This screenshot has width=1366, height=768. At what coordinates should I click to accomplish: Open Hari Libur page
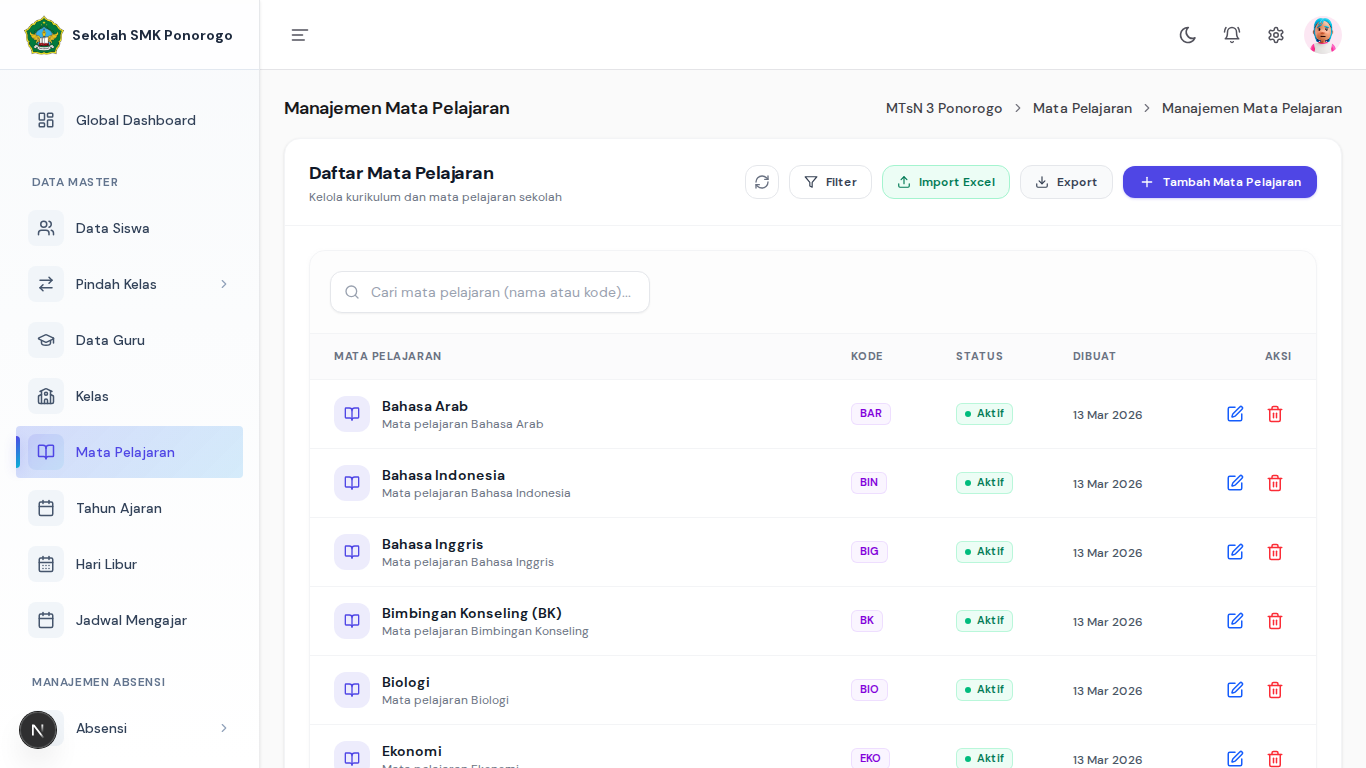[130, 564]
